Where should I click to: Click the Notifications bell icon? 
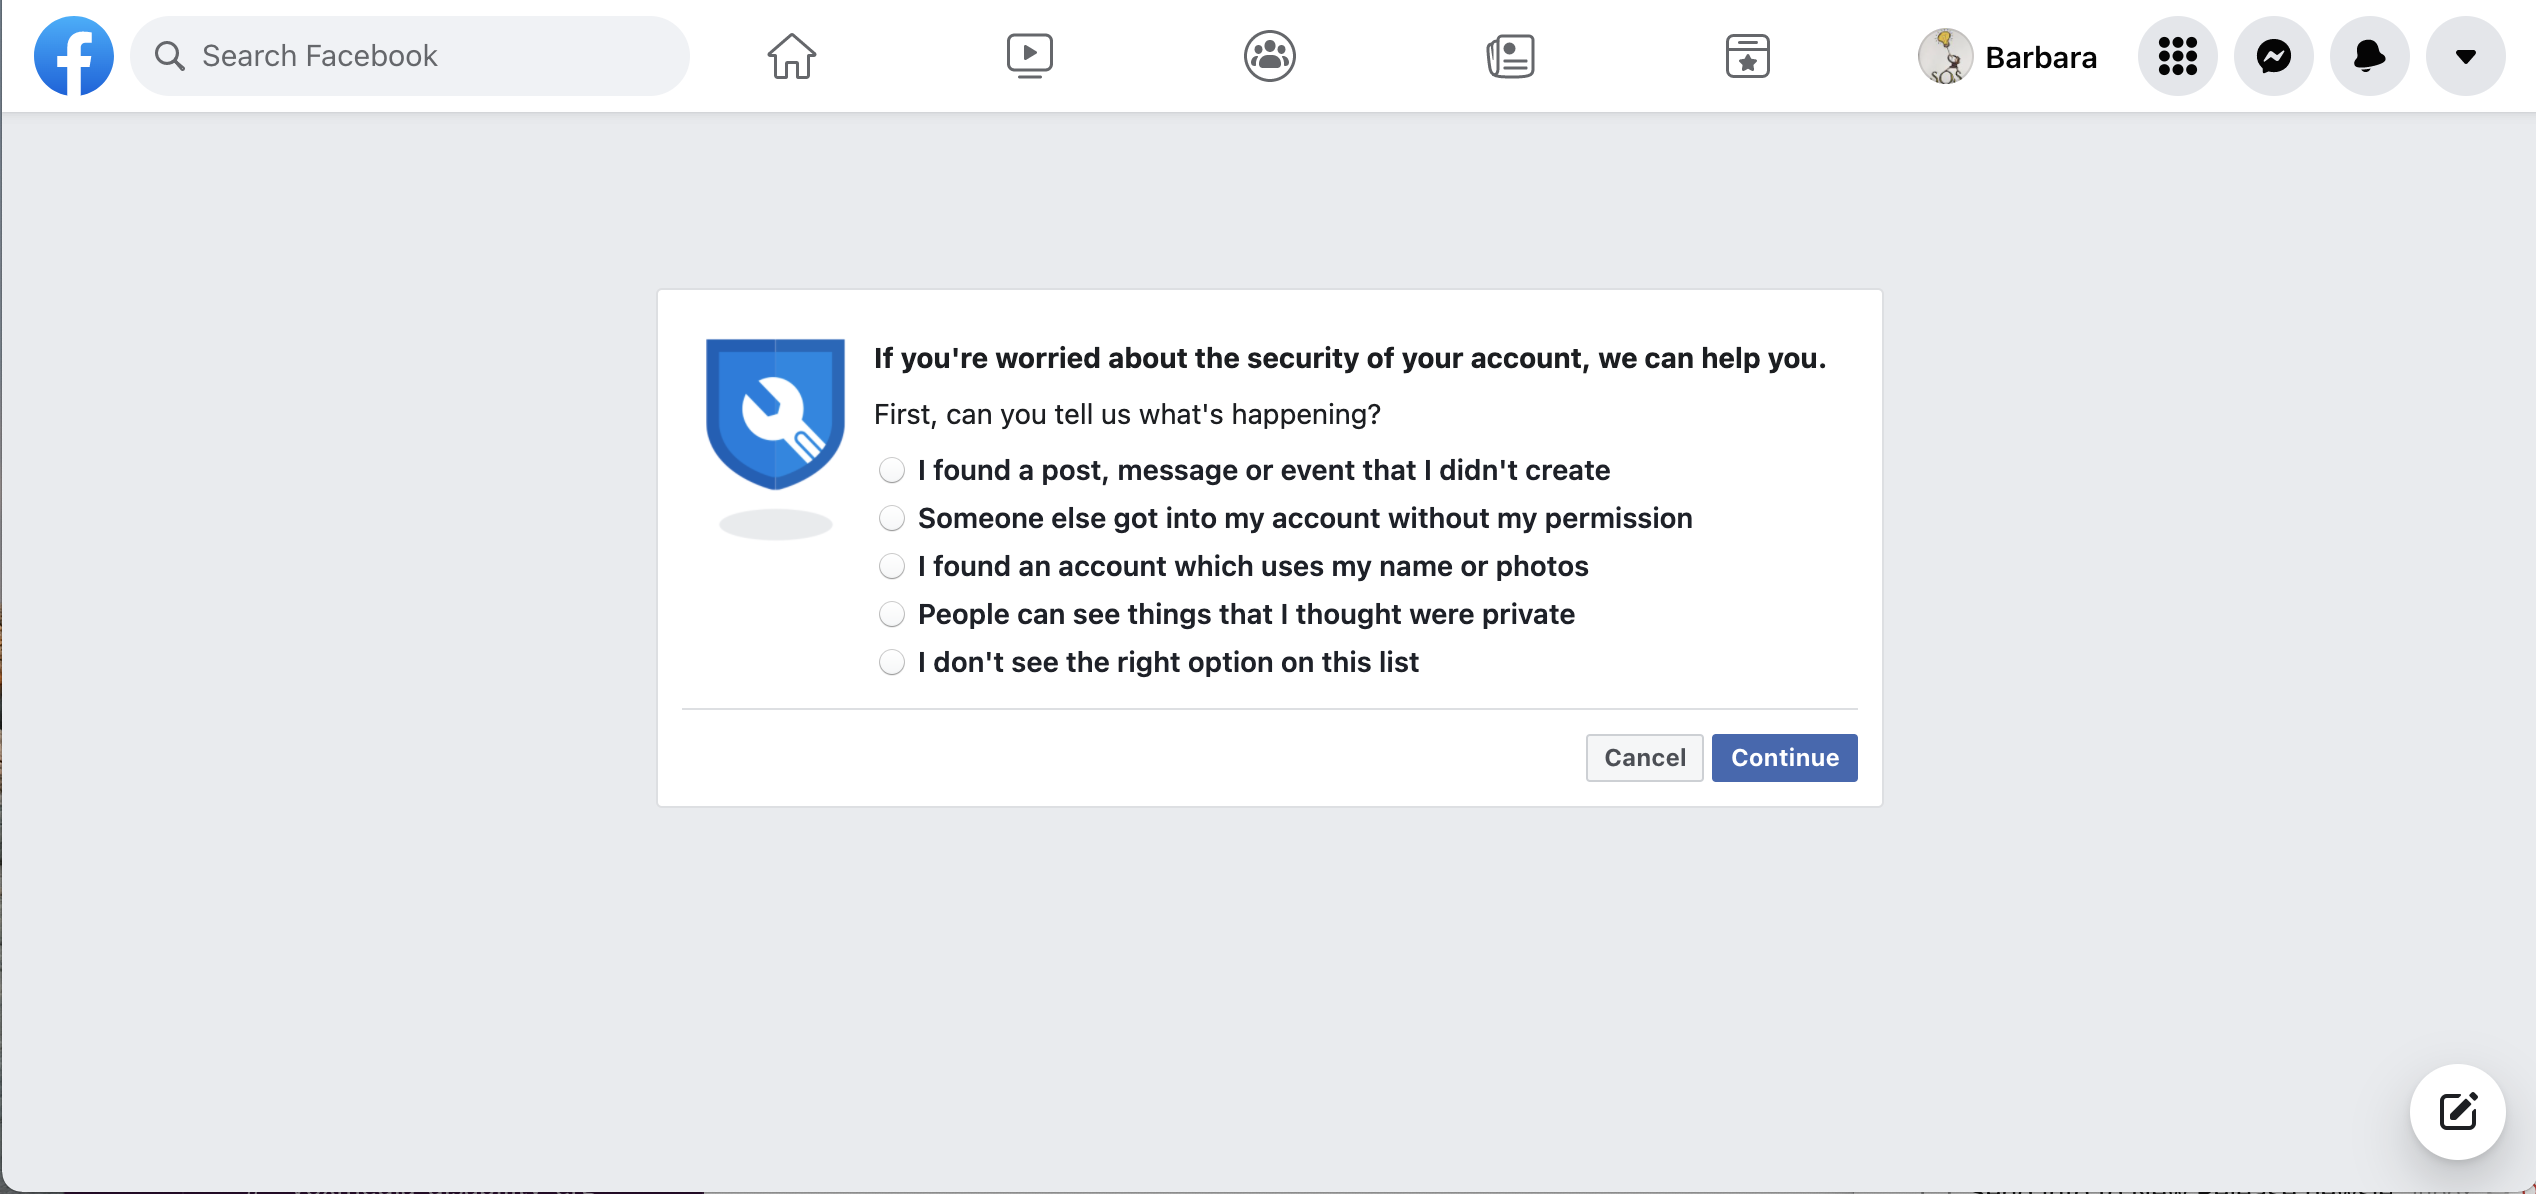coord(2368,57)
